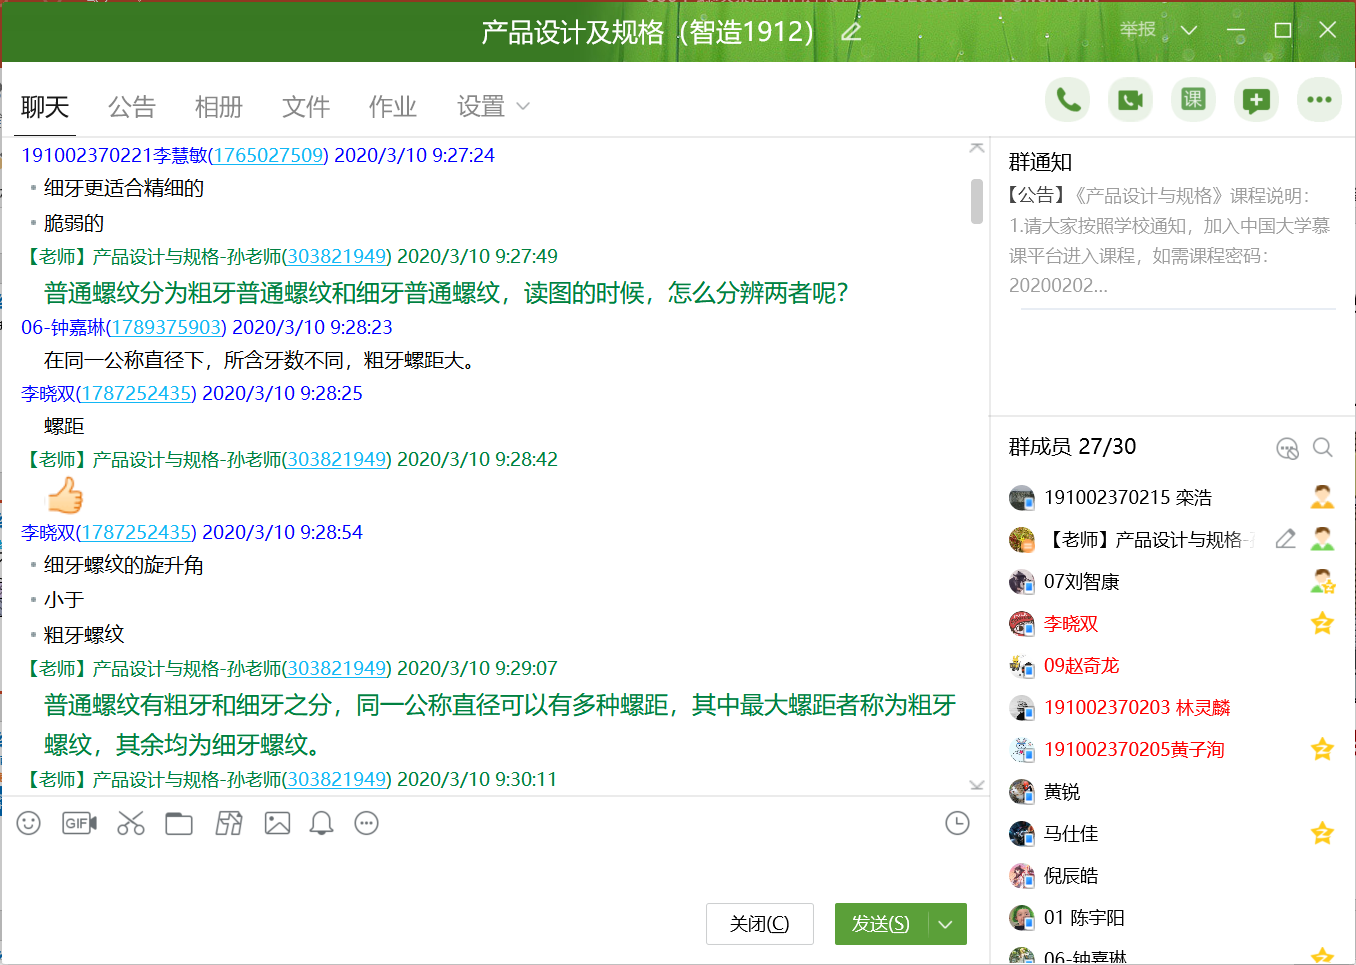Start a group voice call
1356x965 pixels.
1068,100
